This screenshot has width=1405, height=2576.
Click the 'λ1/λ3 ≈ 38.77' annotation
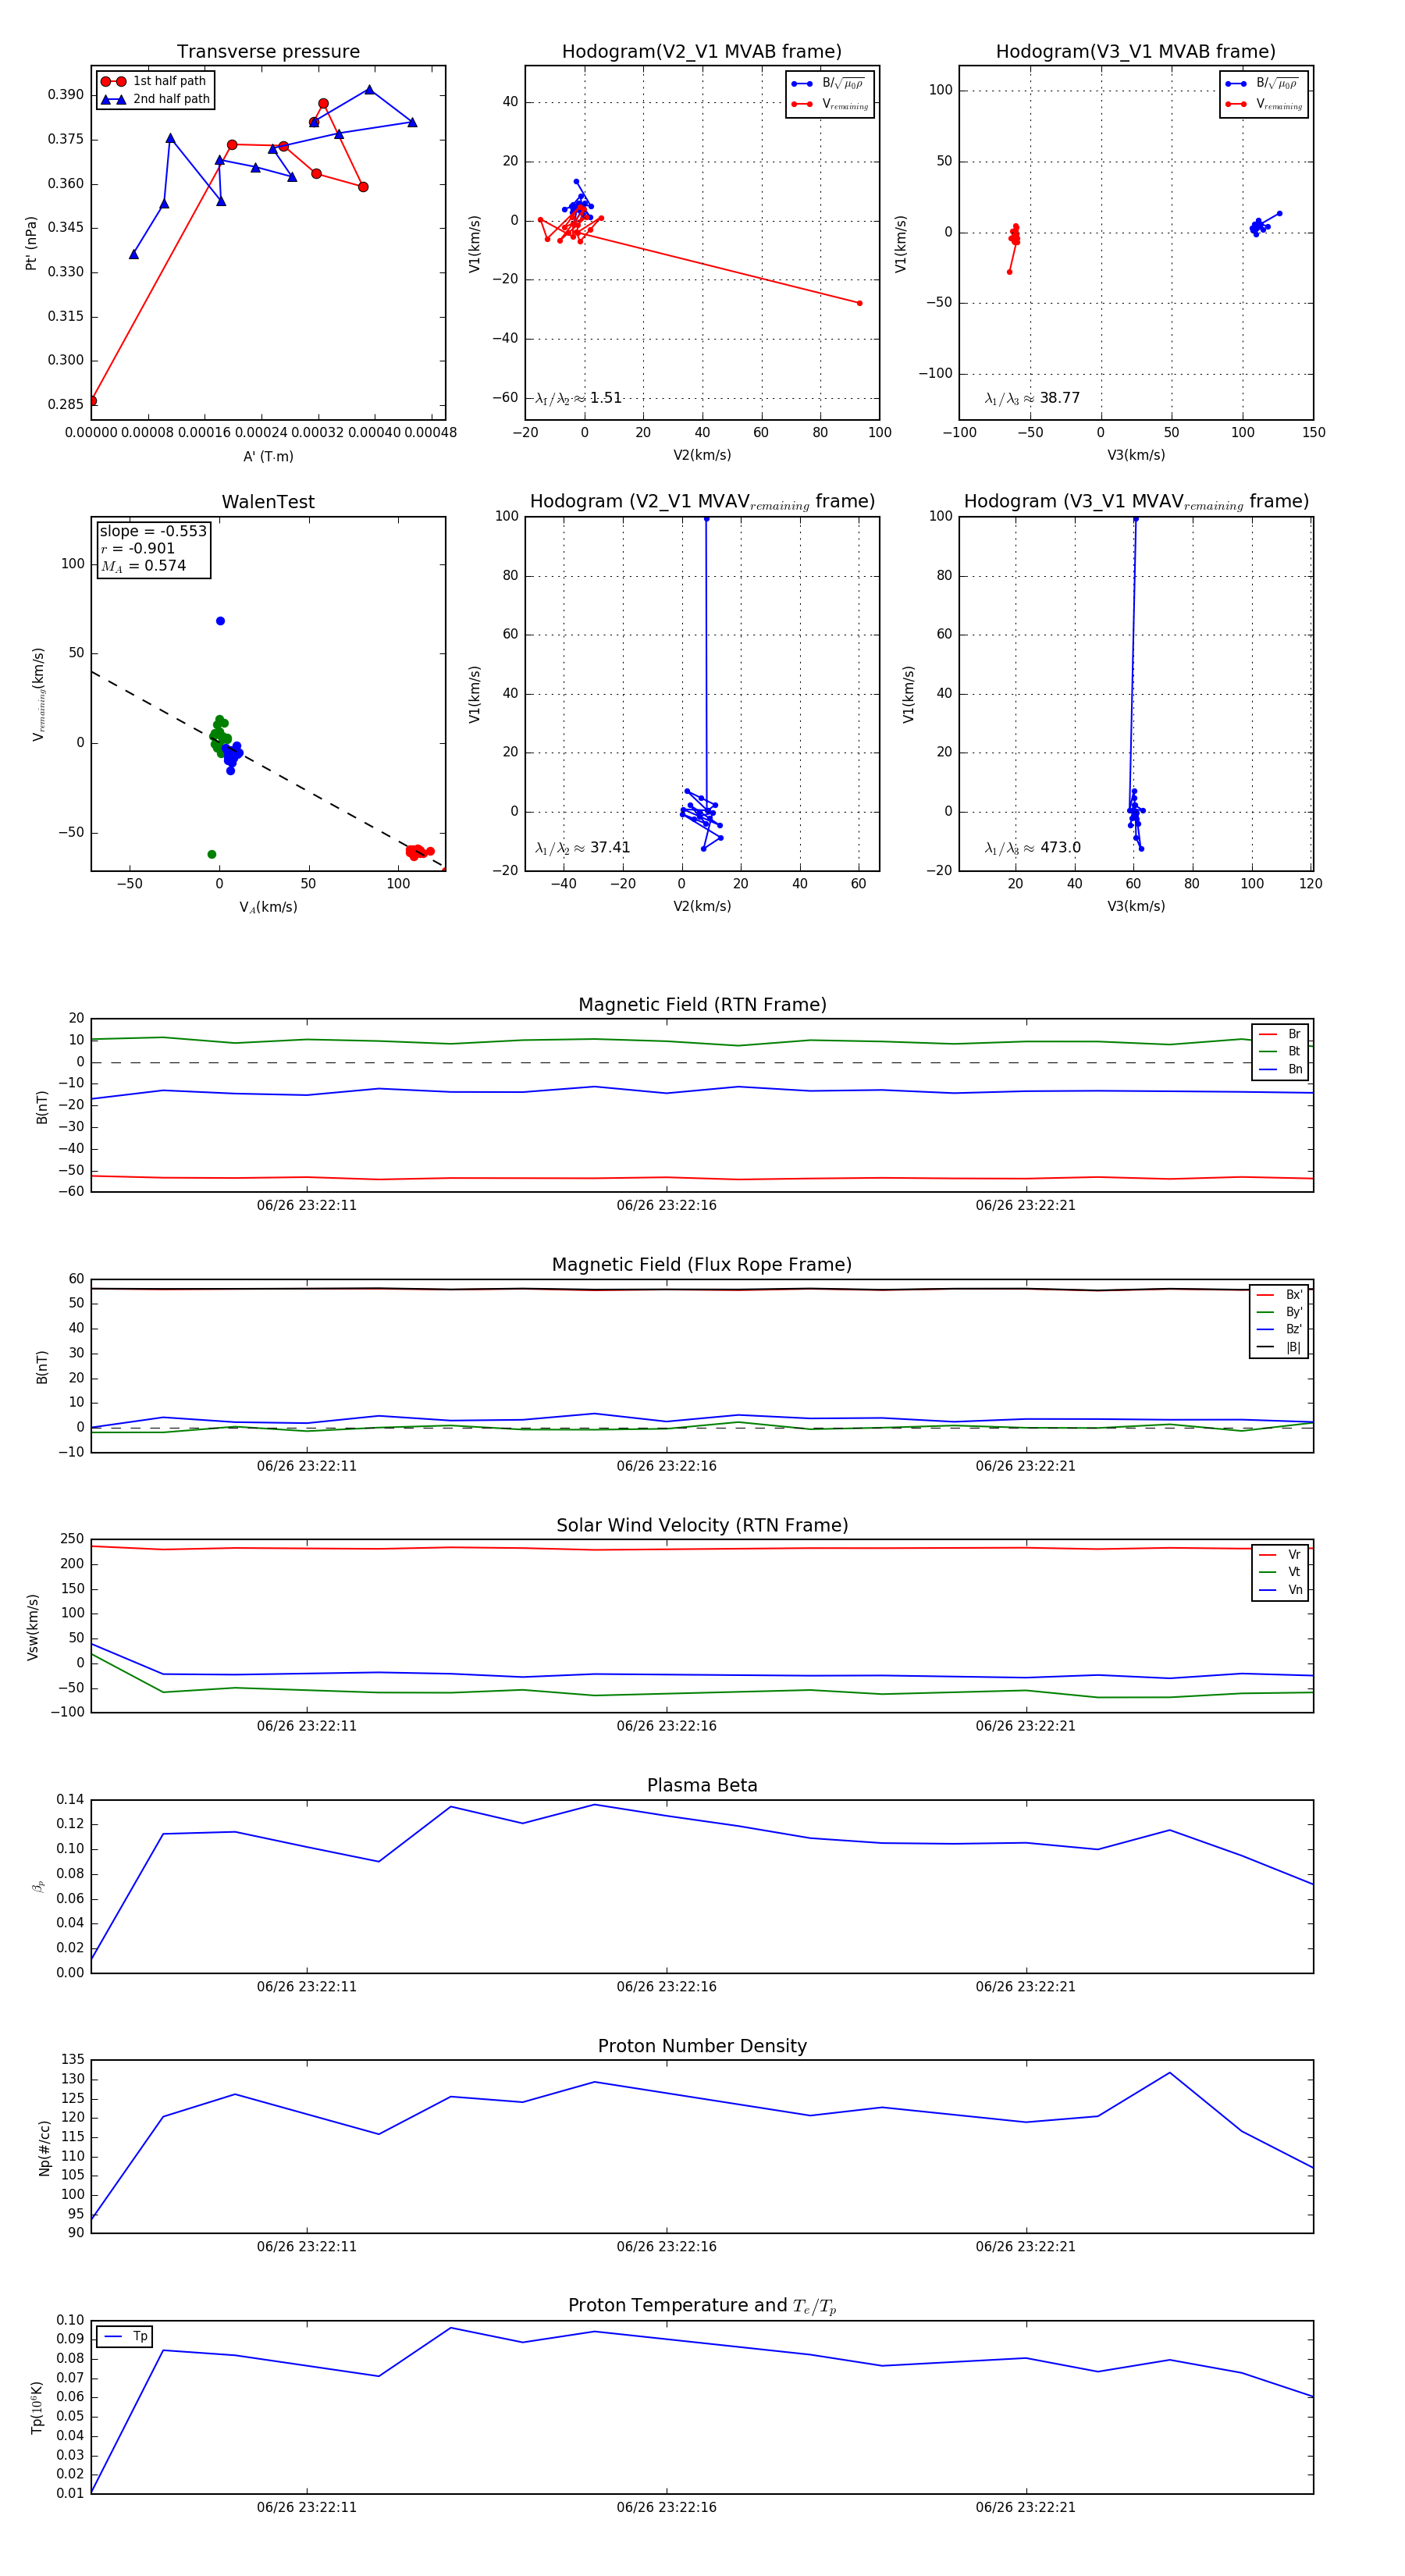(x=1032, y=398)
